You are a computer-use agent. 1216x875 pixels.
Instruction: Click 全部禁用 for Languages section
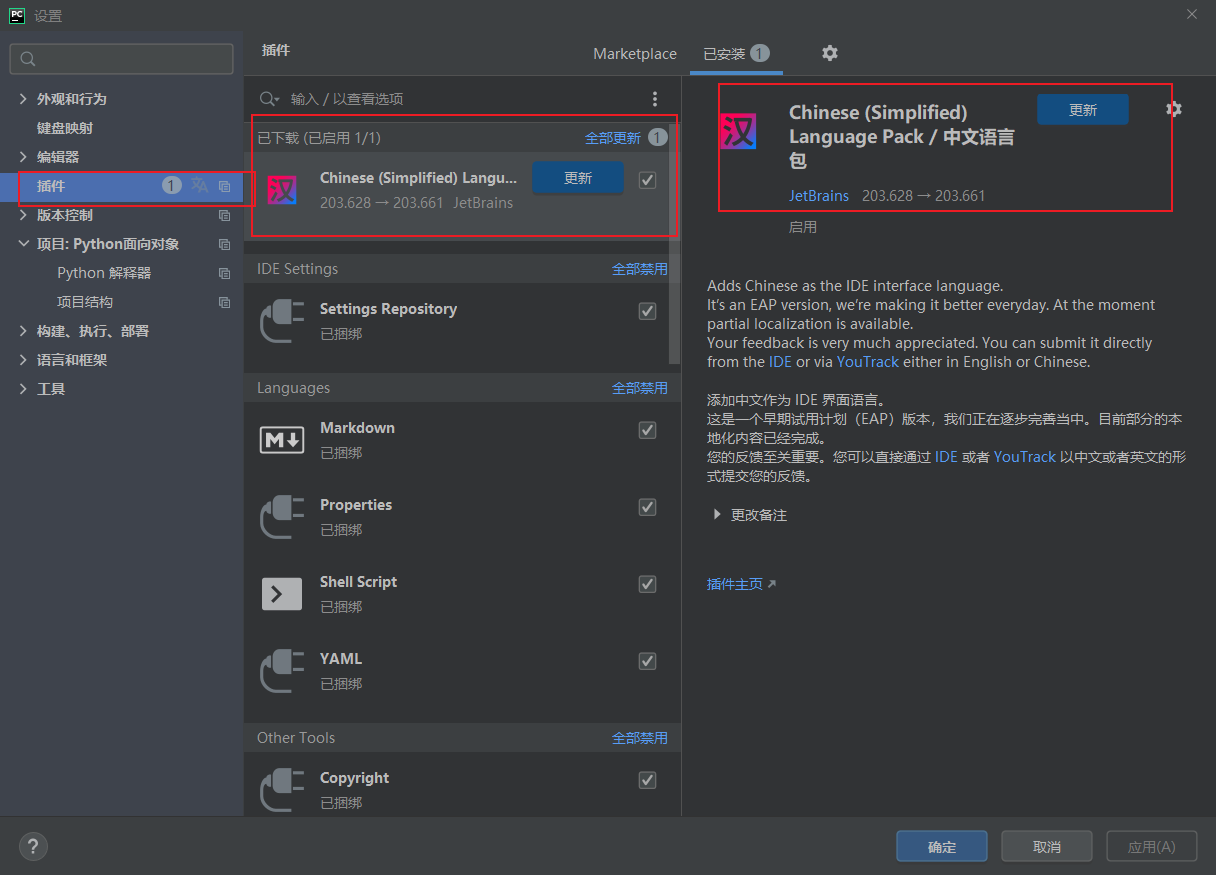click(640, 388)
